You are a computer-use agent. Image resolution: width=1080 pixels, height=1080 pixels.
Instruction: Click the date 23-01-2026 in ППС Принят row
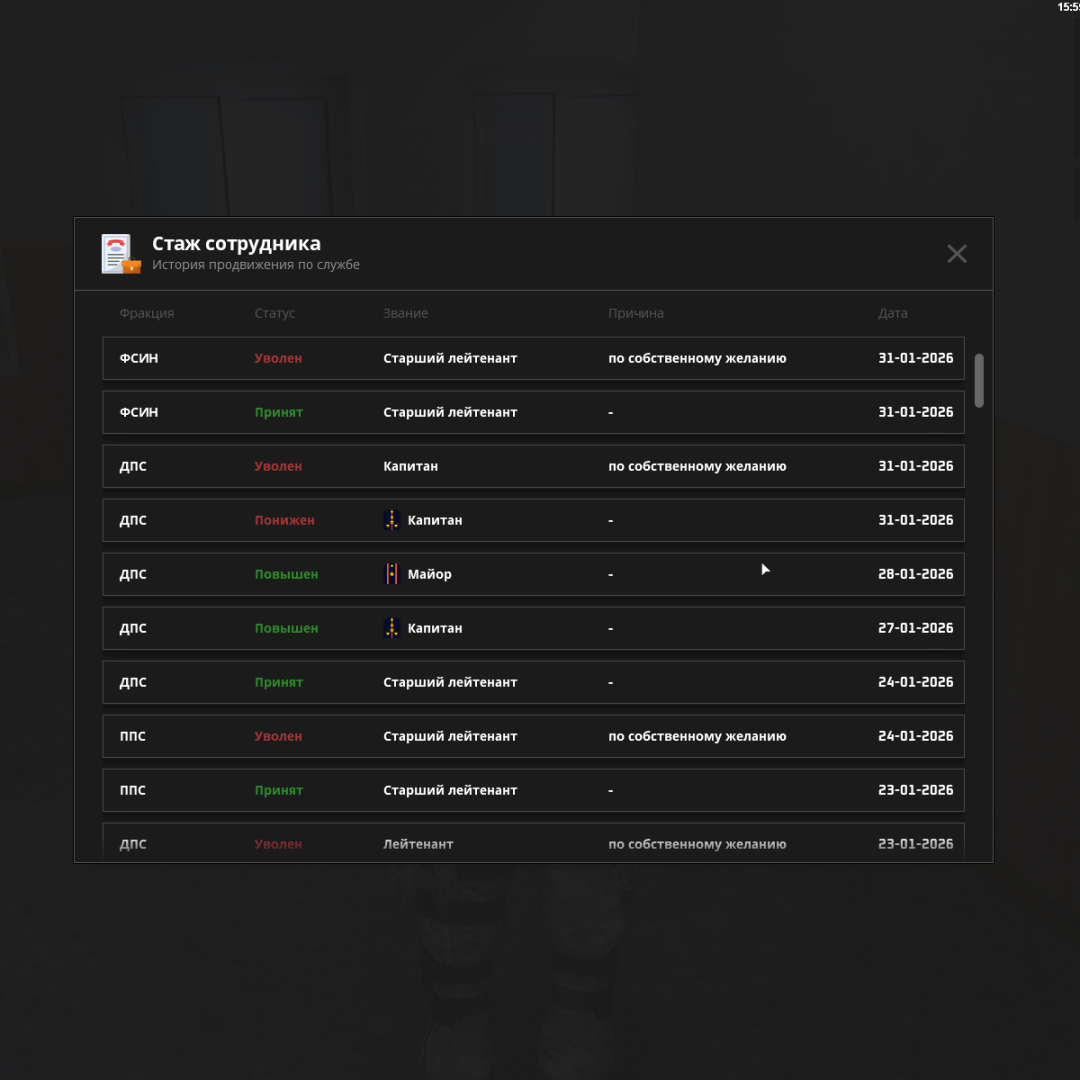[x=915, y=790]
